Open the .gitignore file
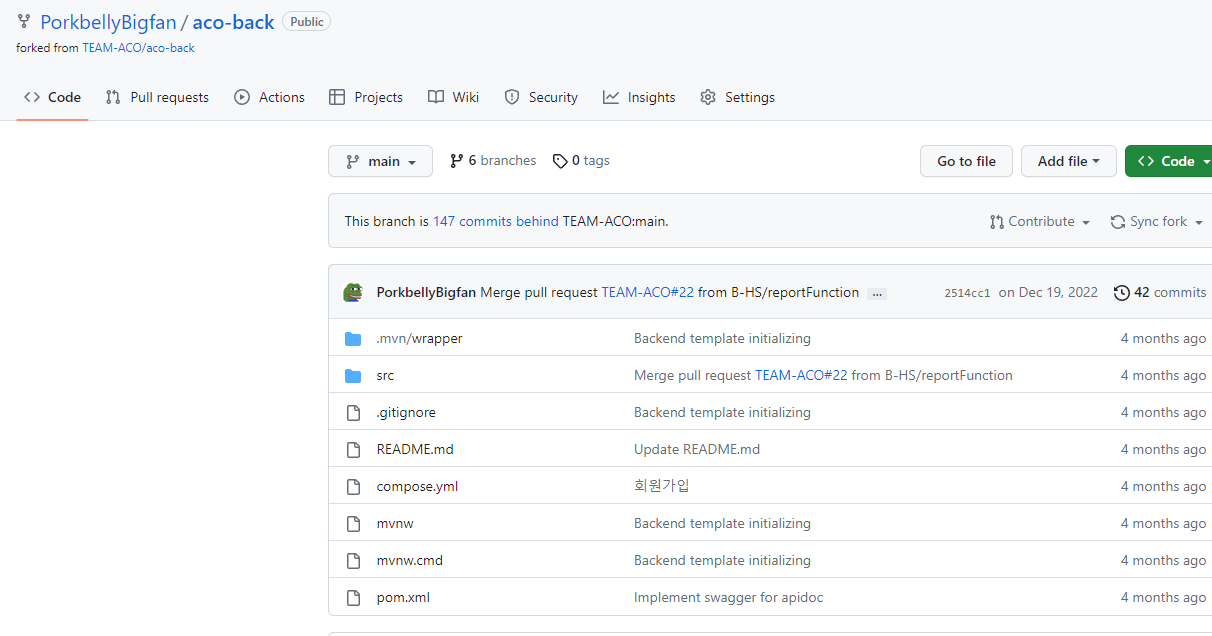The height and width of the screenshot is (636, 1212). [406, 413]
